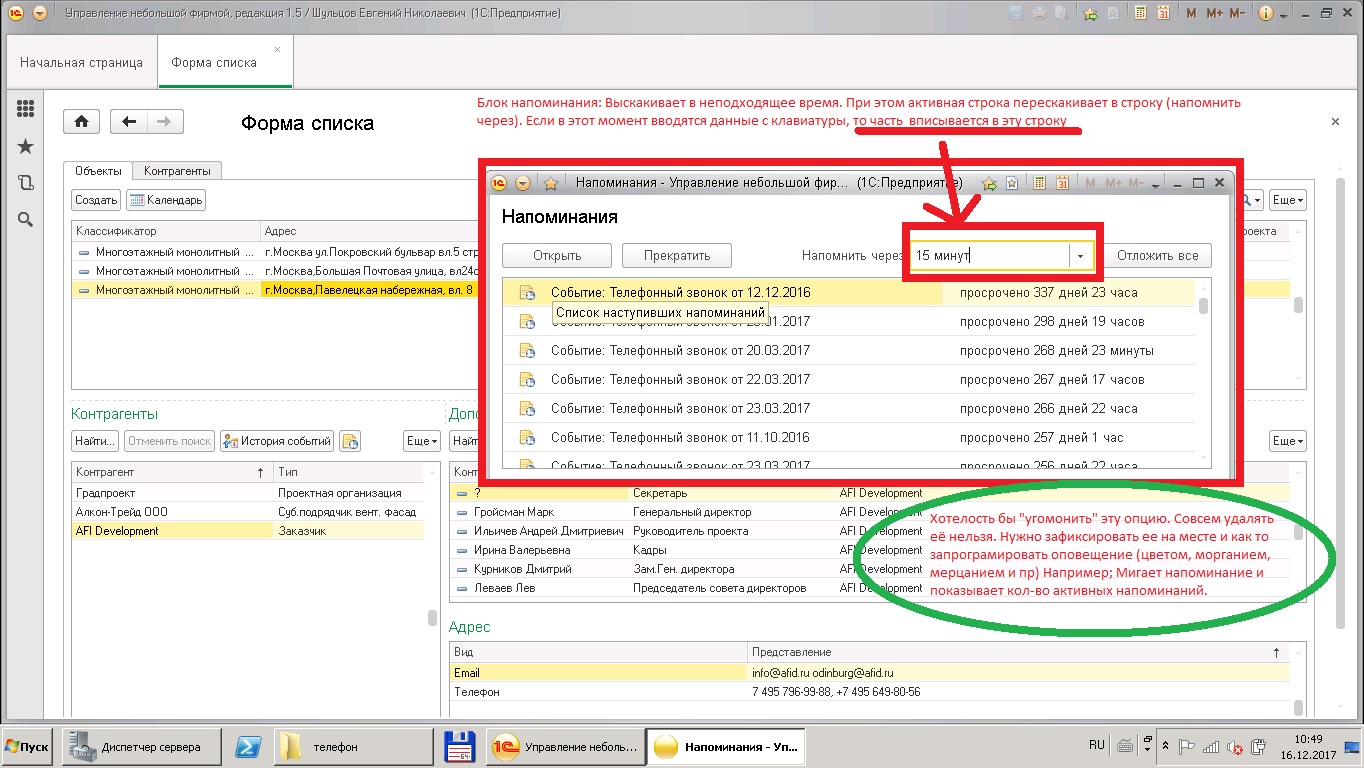
Task: Click the Прекратить button in reminders
Action: tap(676, 255)
